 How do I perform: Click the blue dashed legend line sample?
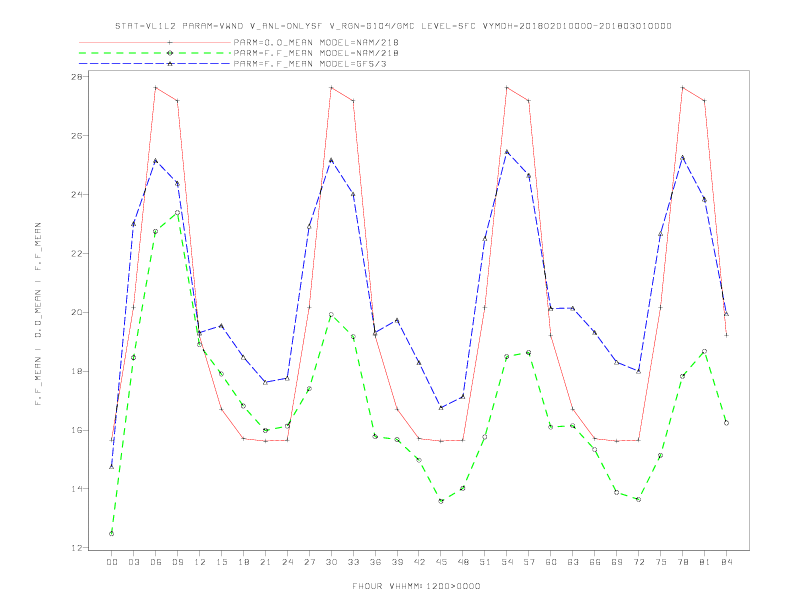(155, 64)
